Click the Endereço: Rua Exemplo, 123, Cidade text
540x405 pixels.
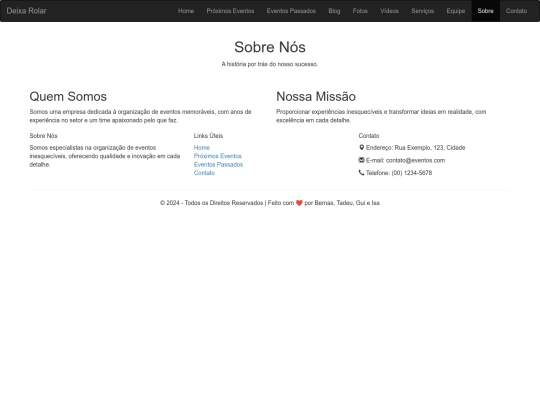click(x=416, y=148)
